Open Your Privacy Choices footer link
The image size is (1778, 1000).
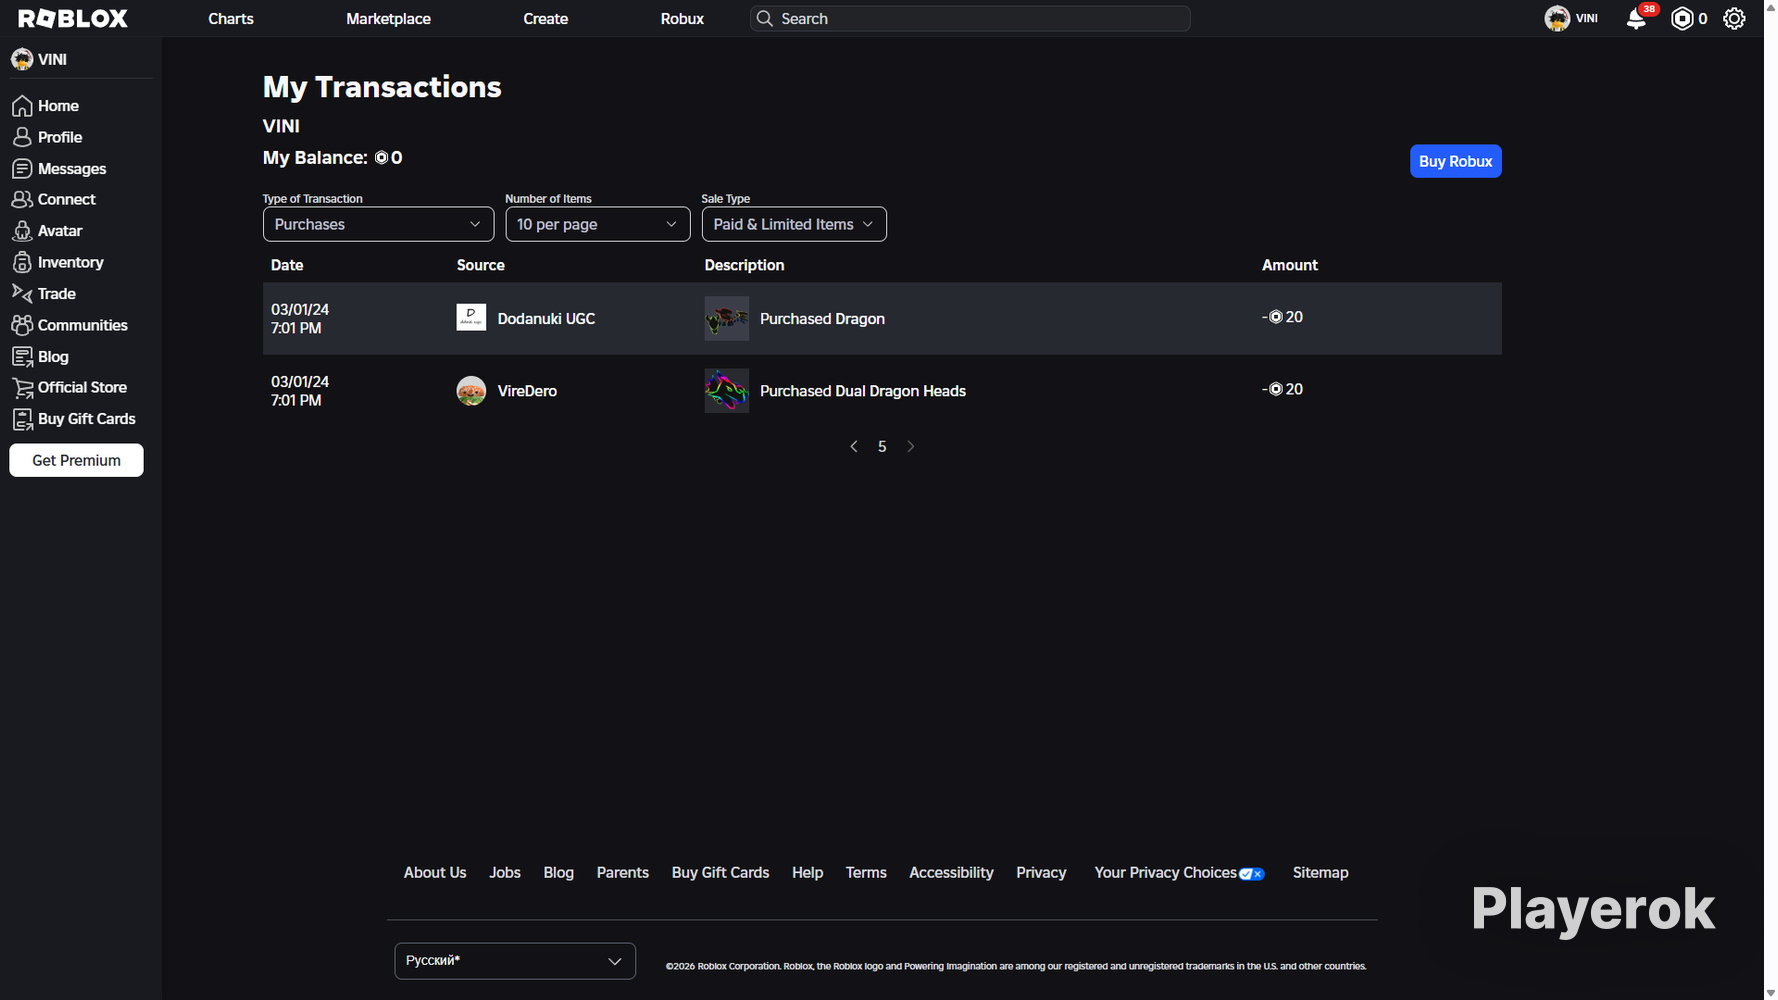coord(1180,873)
